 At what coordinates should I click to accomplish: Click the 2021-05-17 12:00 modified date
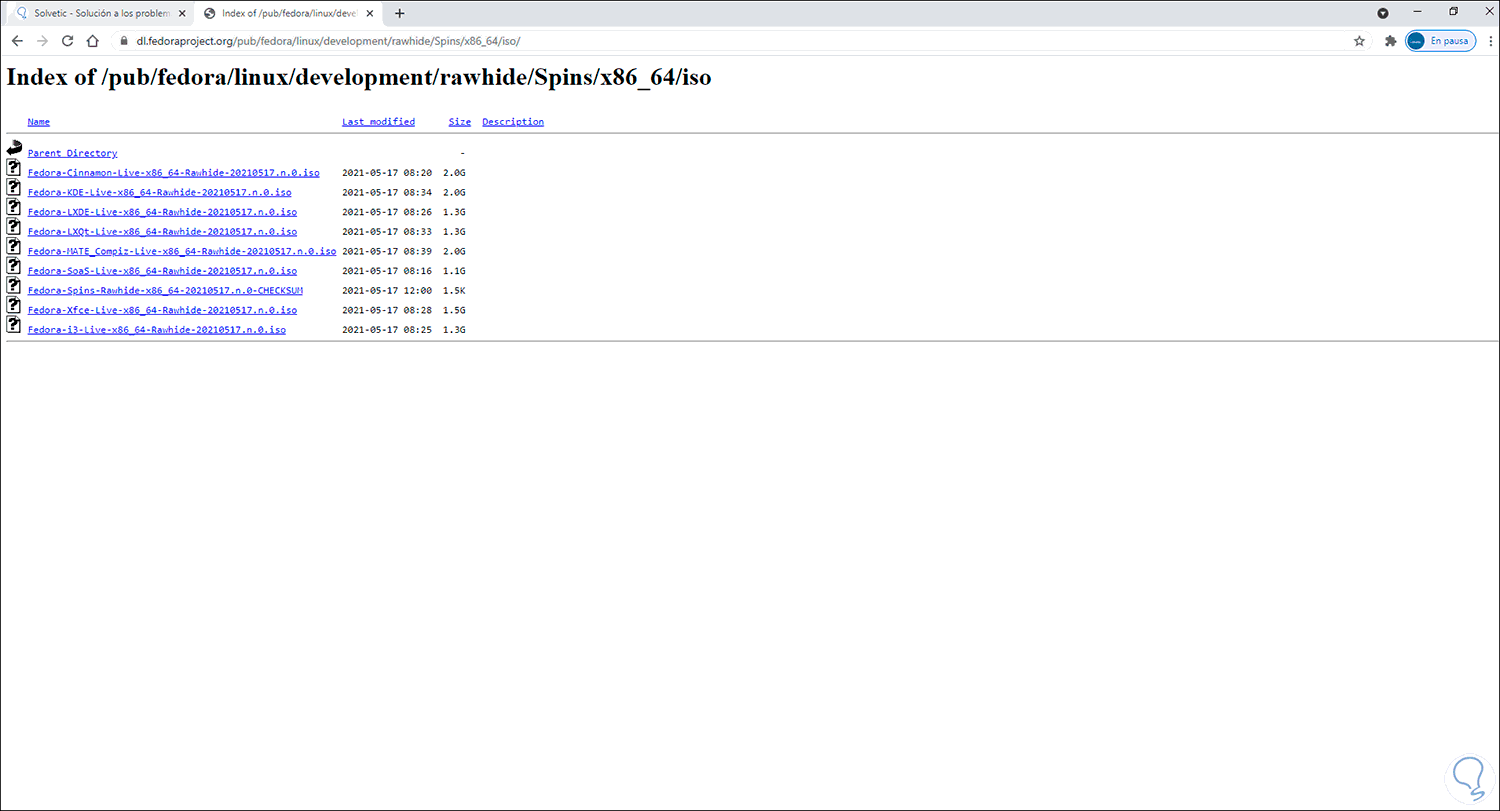coord(387,290)
